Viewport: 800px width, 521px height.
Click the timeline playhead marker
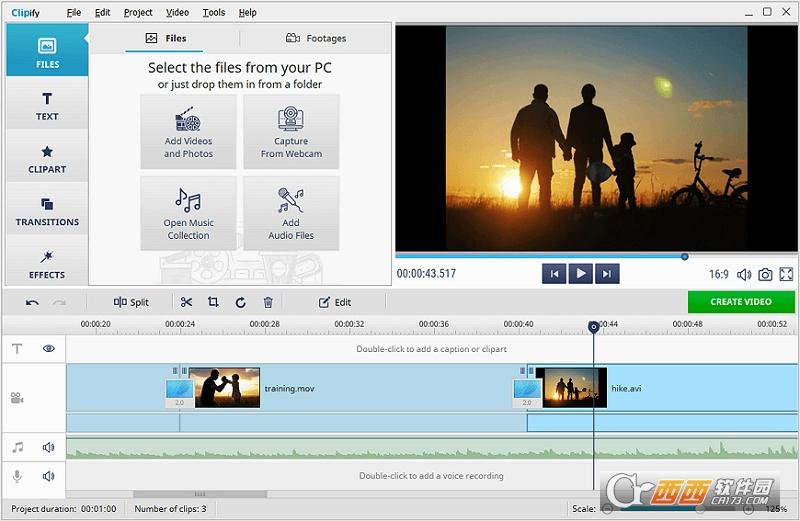coord(593,327)
